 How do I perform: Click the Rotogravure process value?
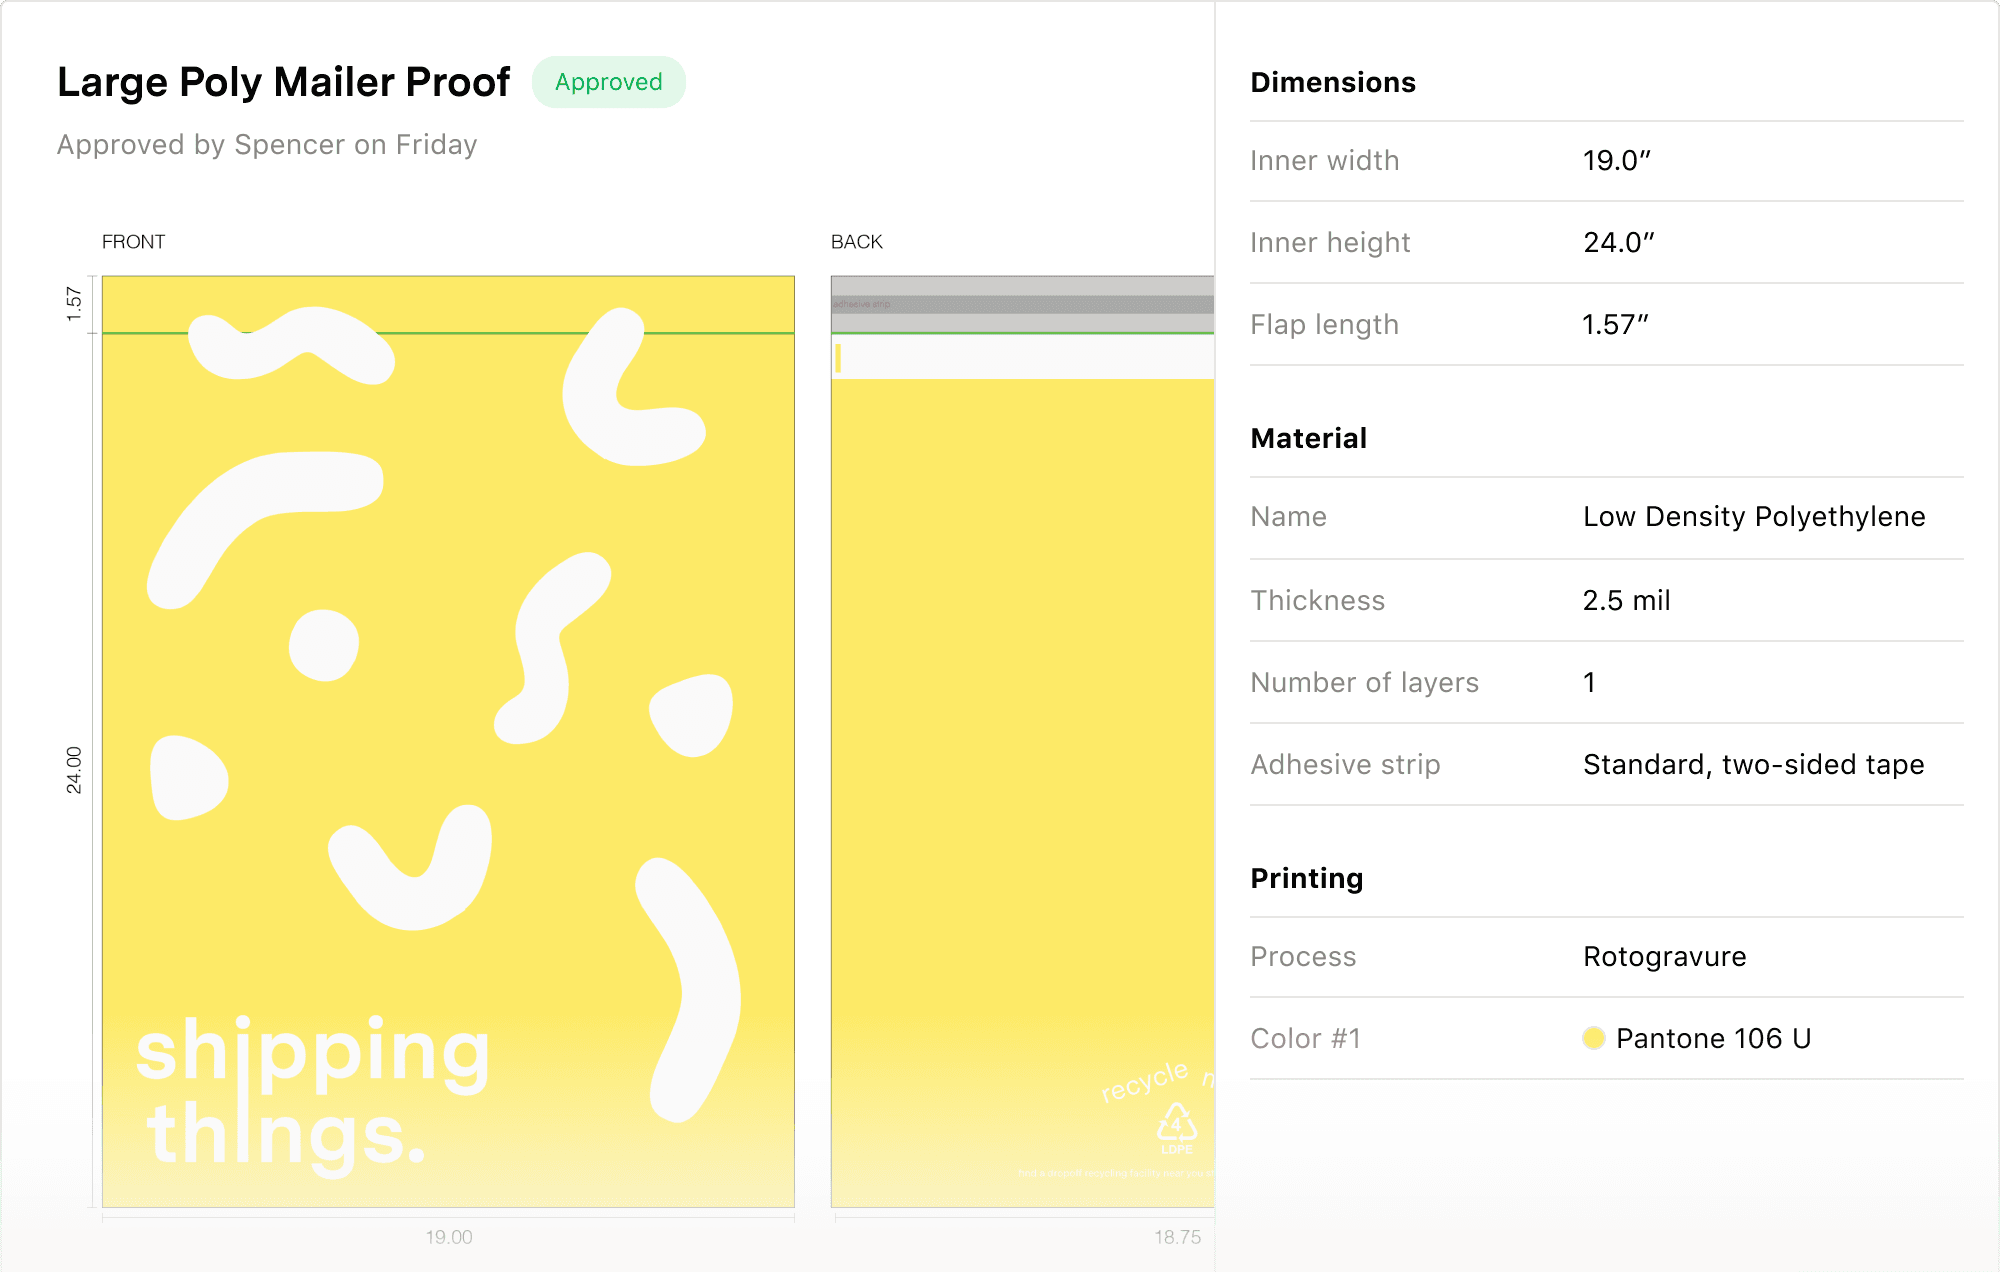pyautogui.click(x=1664, y=956)
